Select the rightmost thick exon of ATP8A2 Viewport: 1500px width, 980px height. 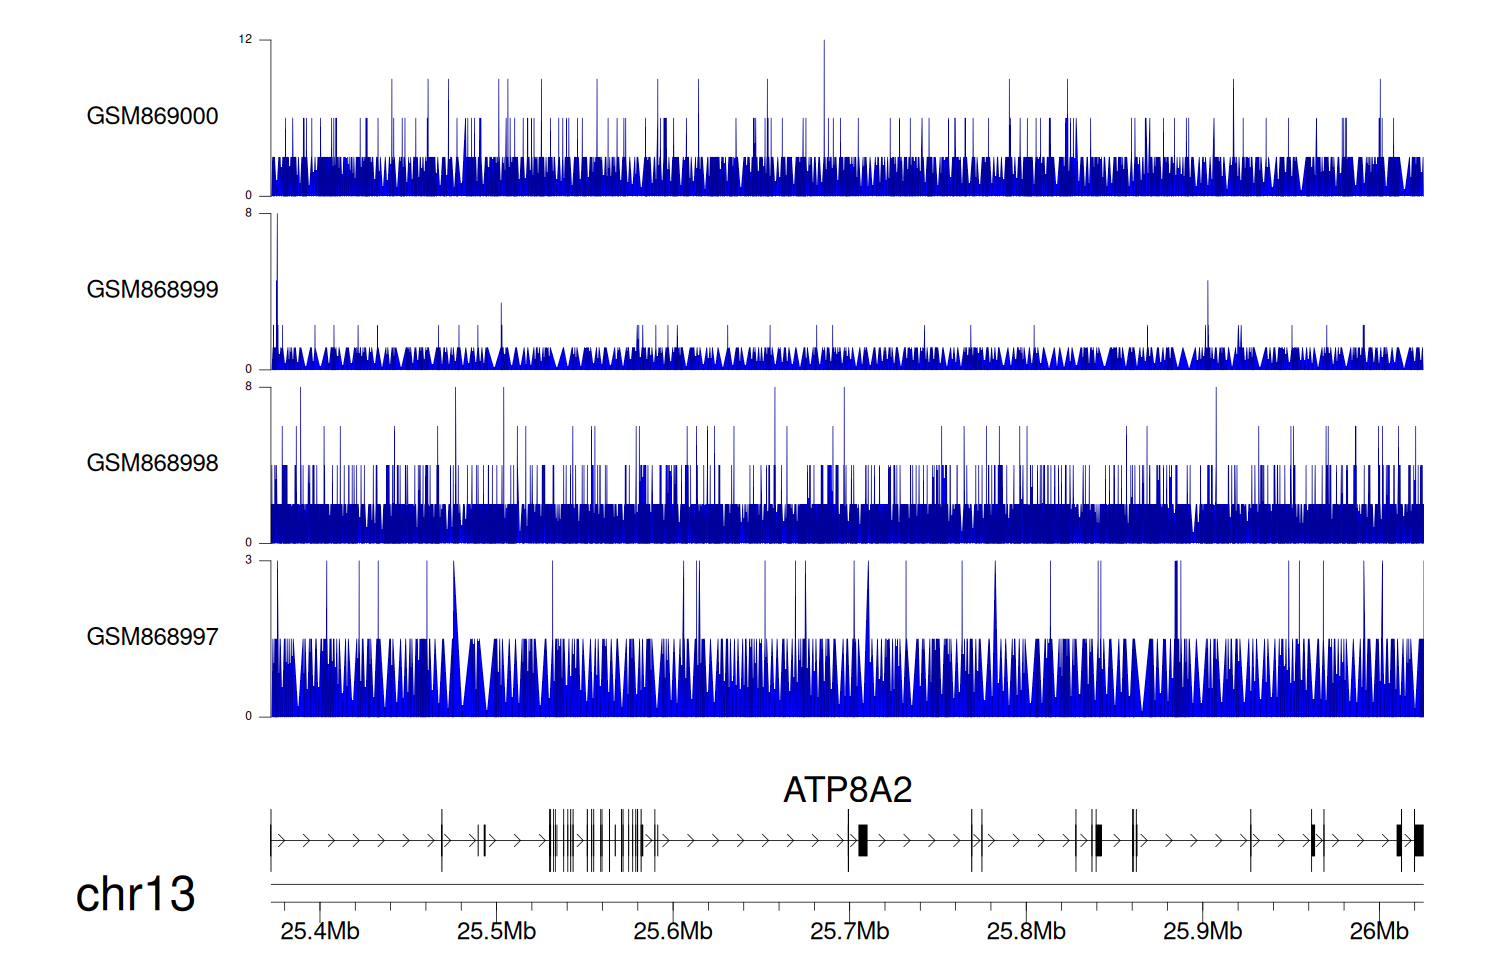[x=1418, y=841]
